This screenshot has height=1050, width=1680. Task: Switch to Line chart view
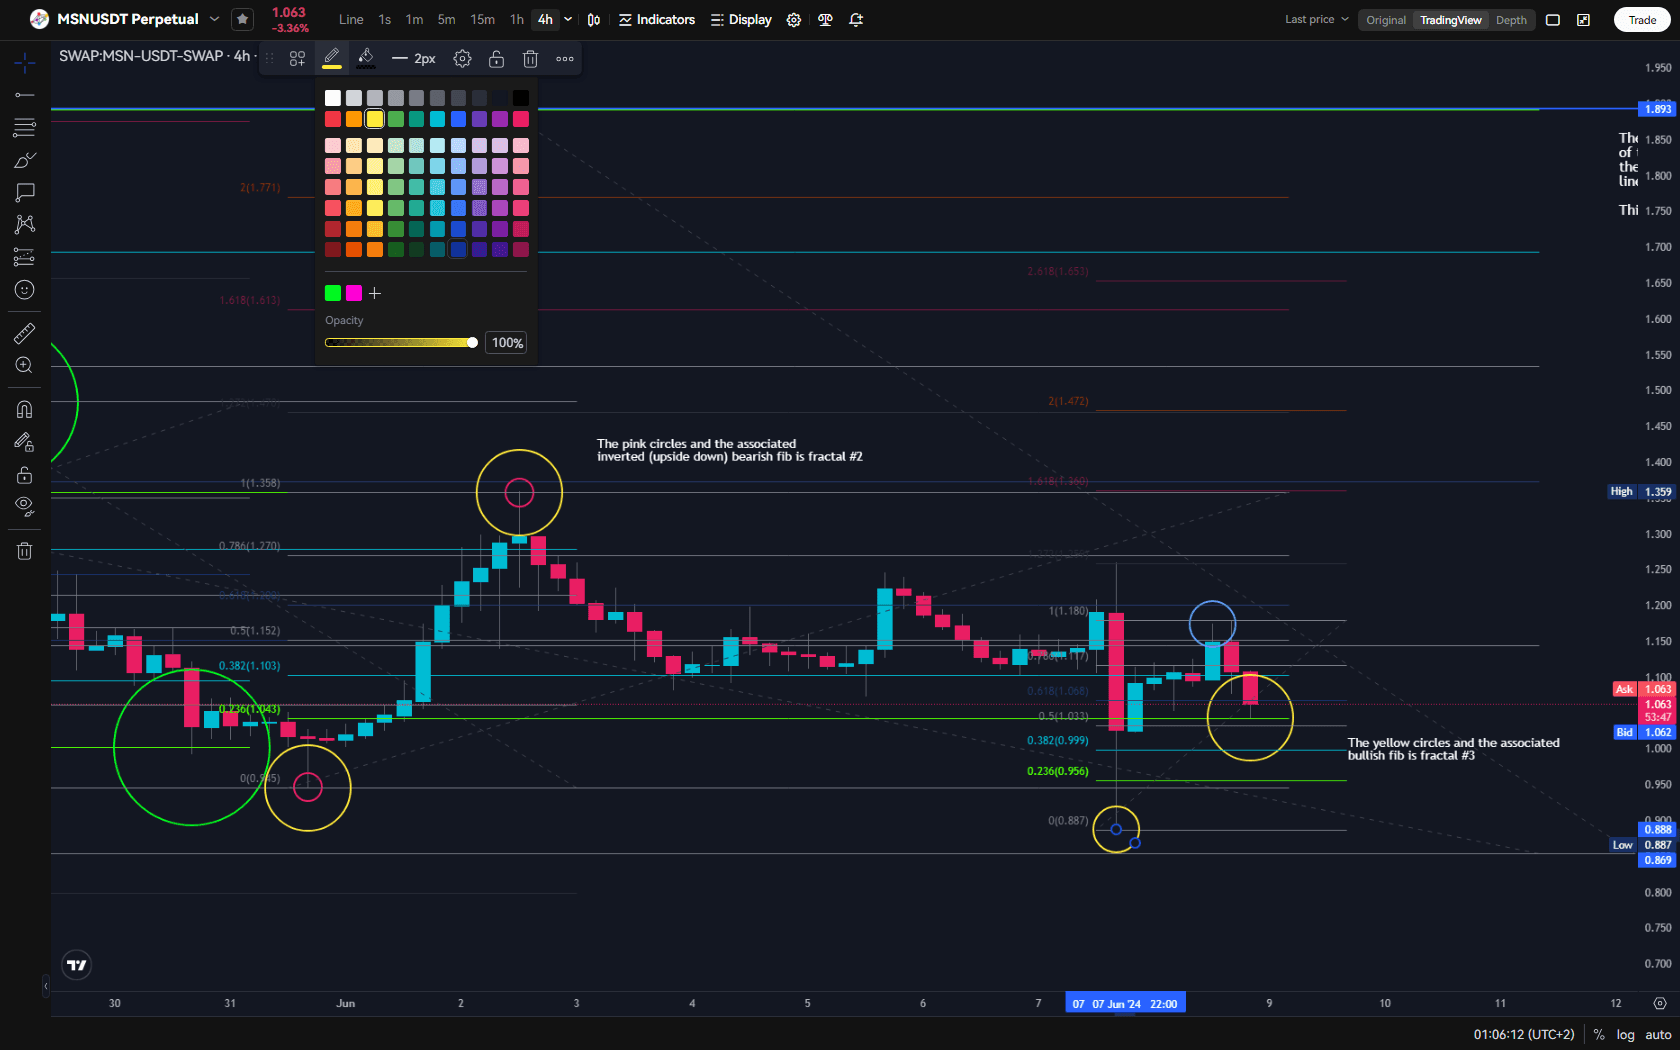point(351,20)
